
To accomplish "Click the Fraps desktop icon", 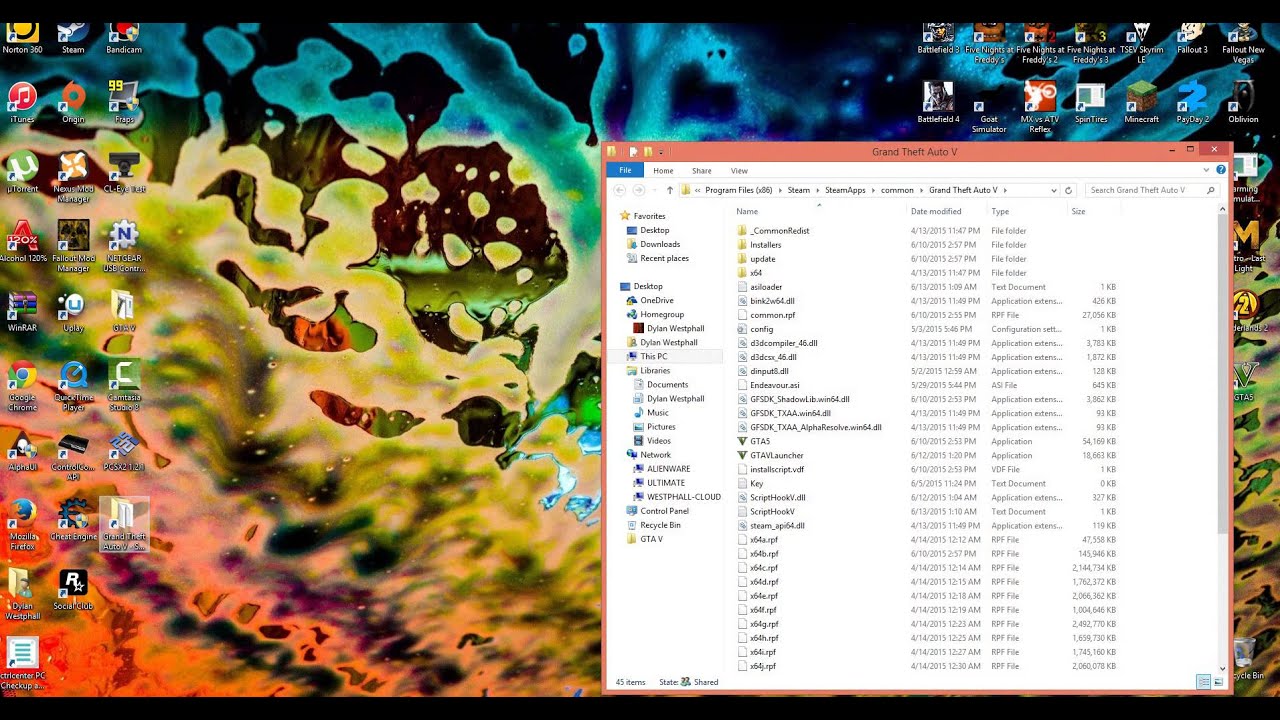I will (x=124, y=103).
